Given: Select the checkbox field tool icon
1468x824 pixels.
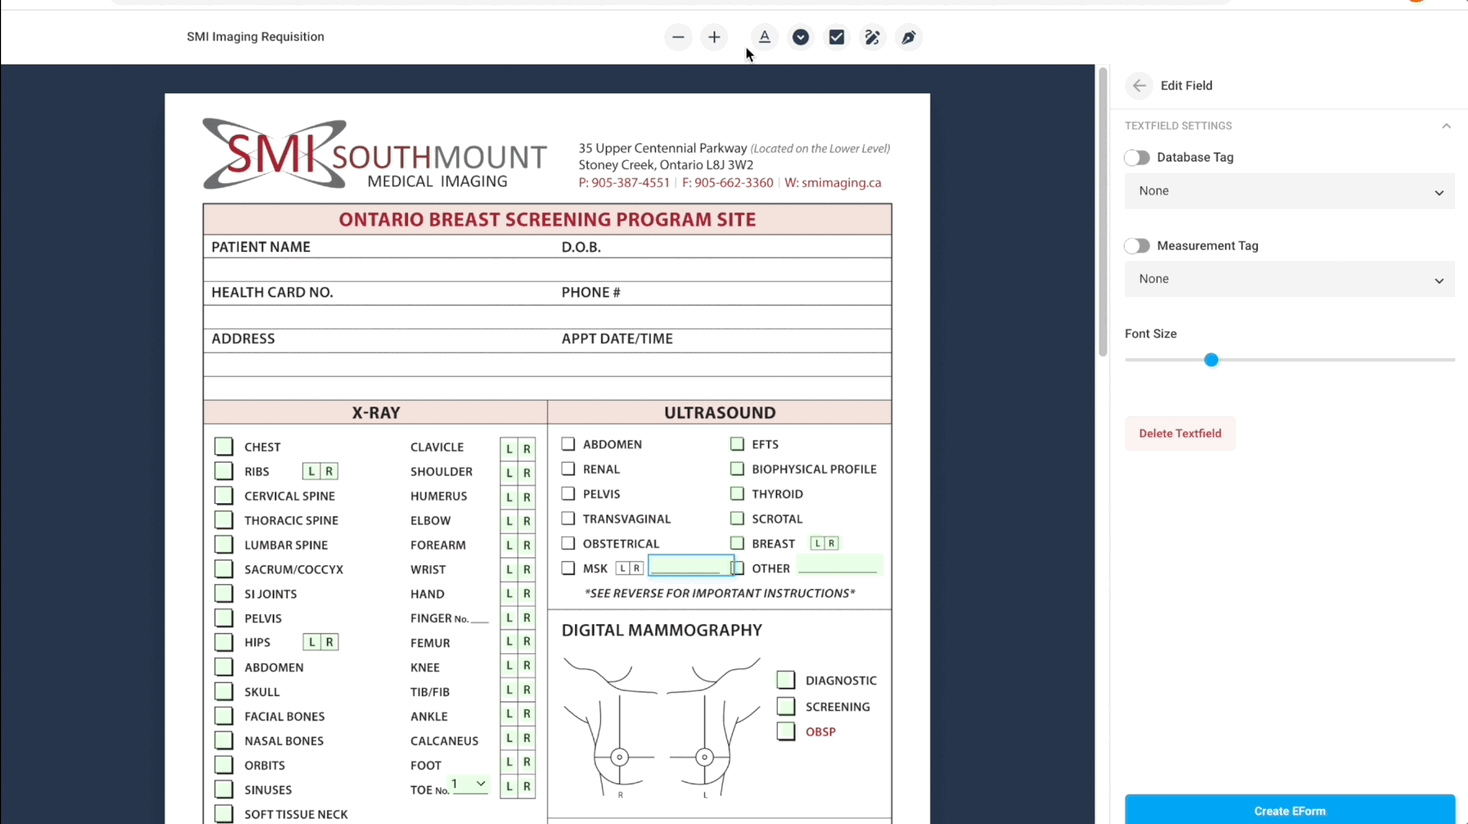Looking at the screenshot, I should click(x=837, y=37).
